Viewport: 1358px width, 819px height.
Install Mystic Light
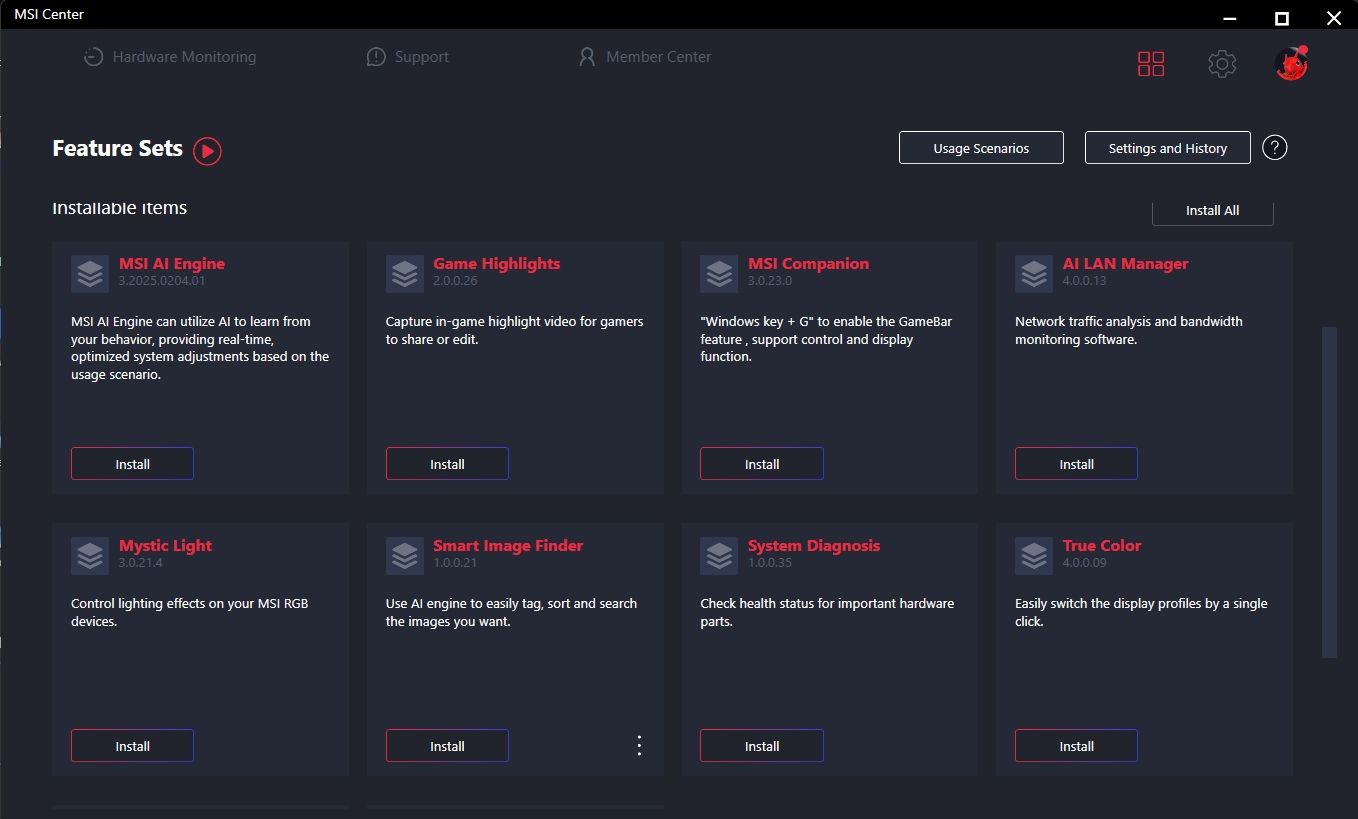tap(132, 746)
